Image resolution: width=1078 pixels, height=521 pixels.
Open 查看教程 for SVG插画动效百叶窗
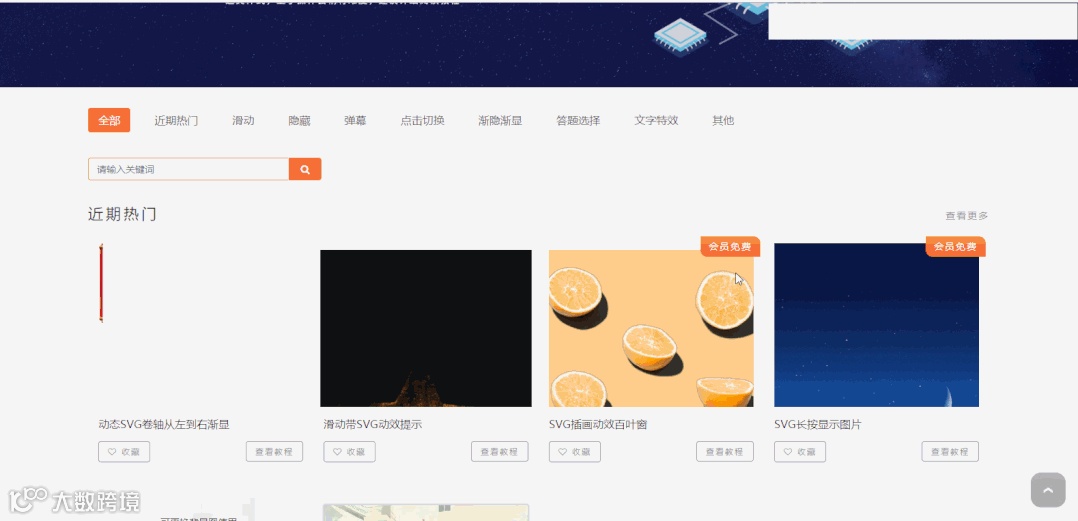pyautogui.click(x=725, y=452)
